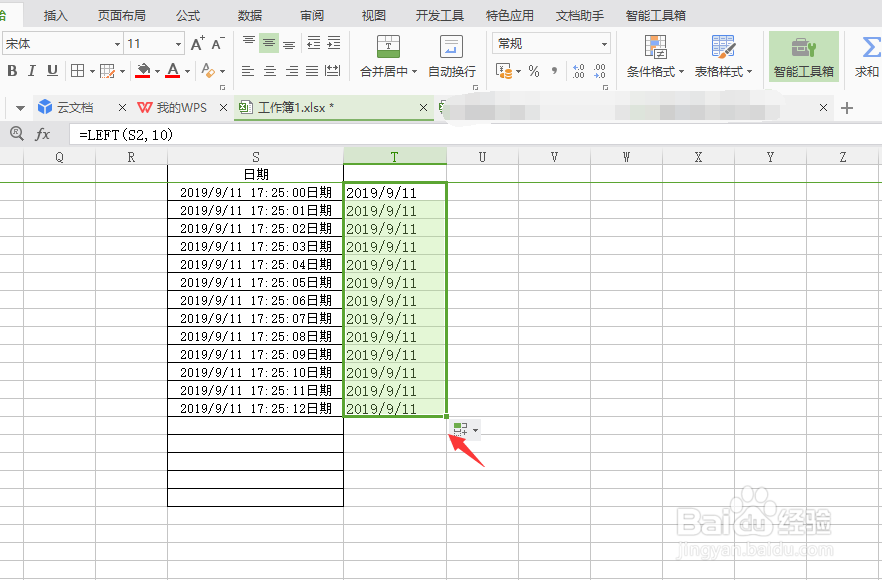882x580 pixels.
Task: Decrease font size with A- icon
Action: [218, 43]
